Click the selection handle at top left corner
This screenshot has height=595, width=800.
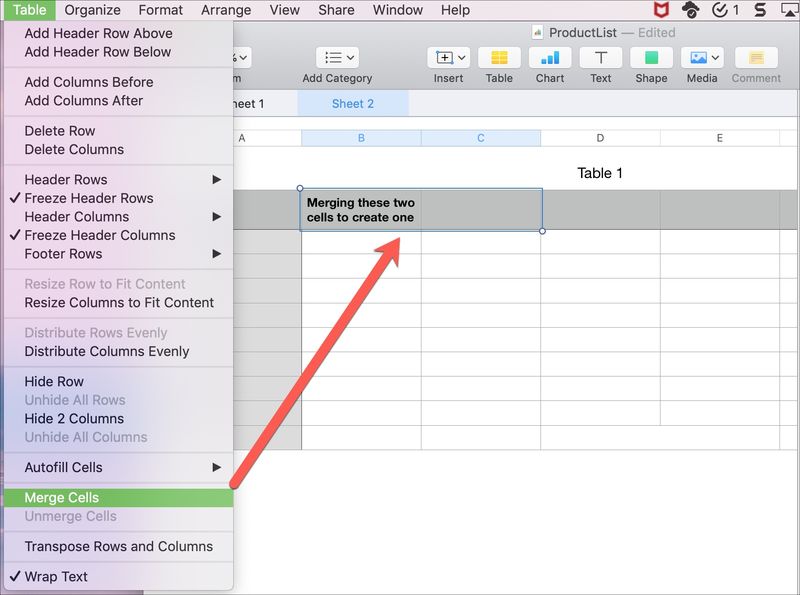[300, 188]
